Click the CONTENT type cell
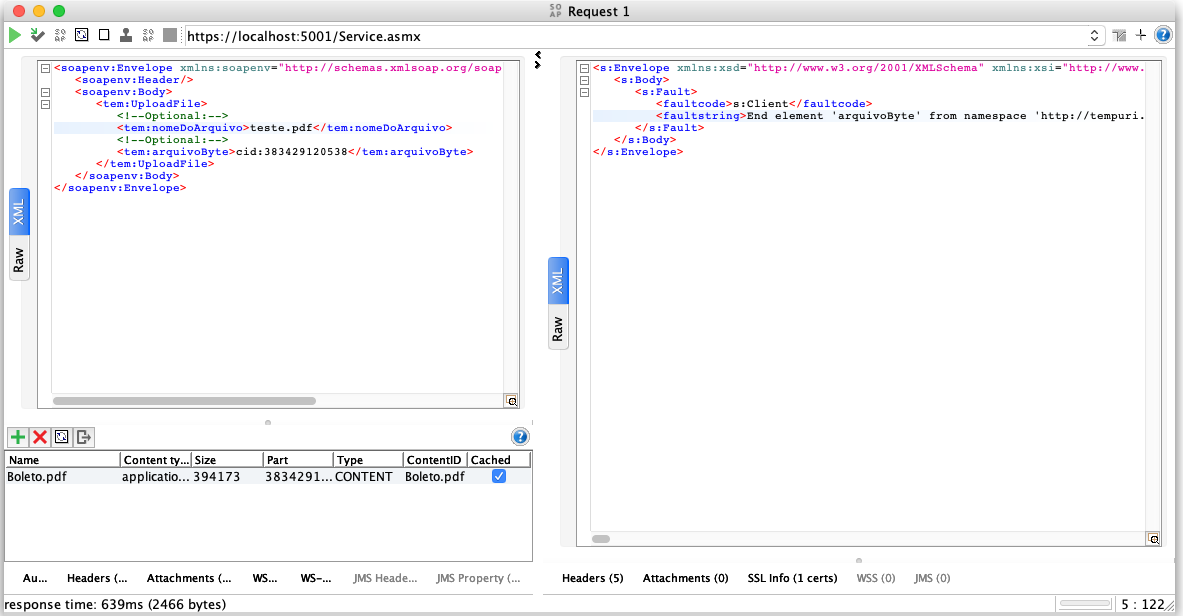The width and height of the screenshot is (1183, 616). (x=368, y=476)
